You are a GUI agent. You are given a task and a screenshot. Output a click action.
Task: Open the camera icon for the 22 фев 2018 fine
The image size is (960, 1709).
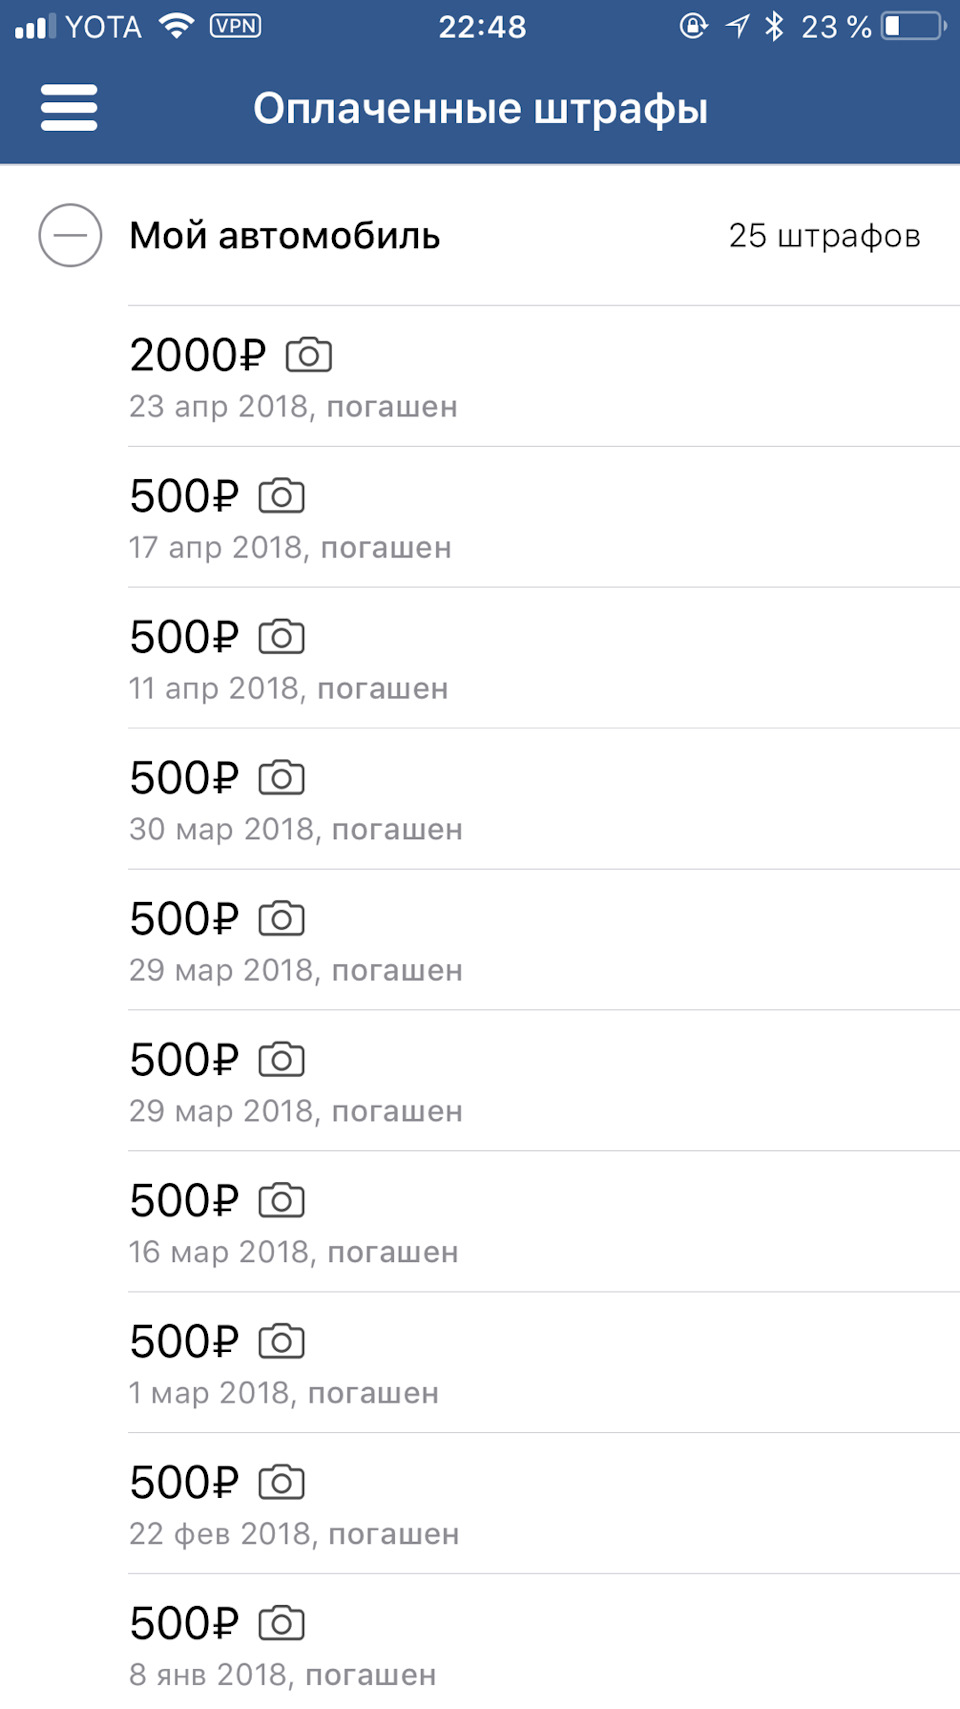tap(282, 1483)
